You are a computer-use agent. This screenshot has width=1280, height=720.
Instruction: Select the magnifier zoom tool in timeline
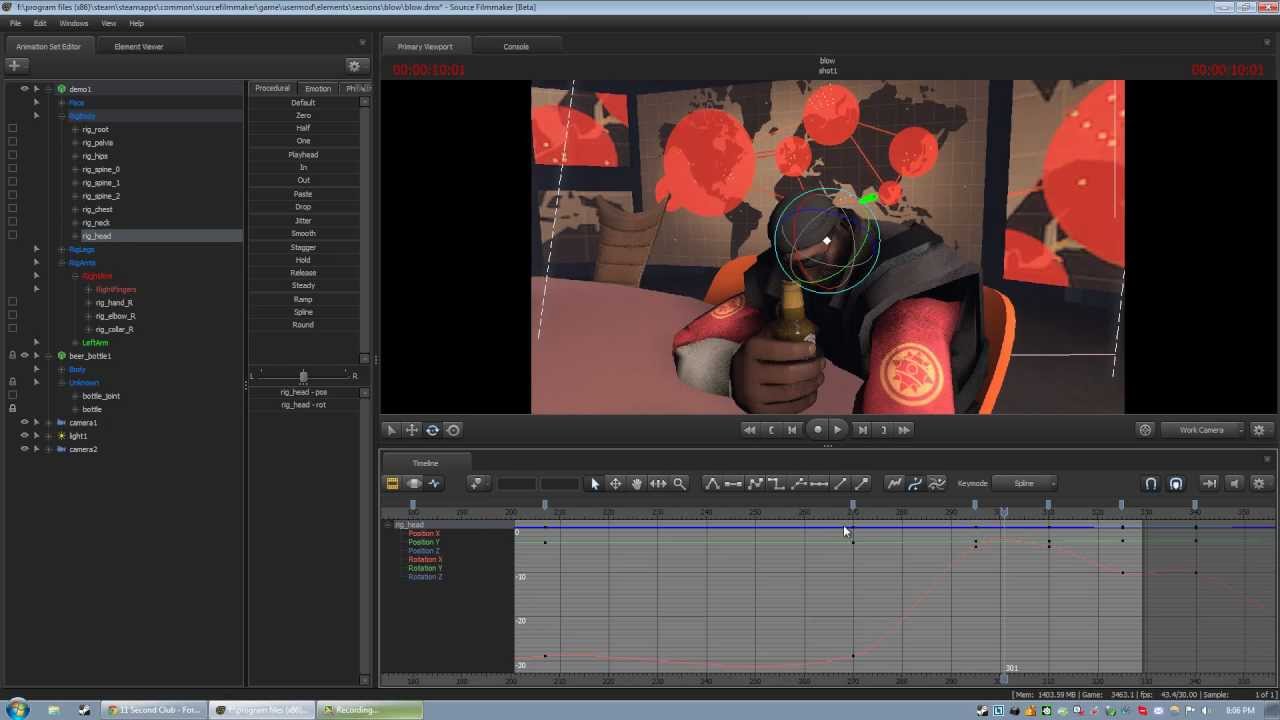pyautogui.click(x=680, y=483)
